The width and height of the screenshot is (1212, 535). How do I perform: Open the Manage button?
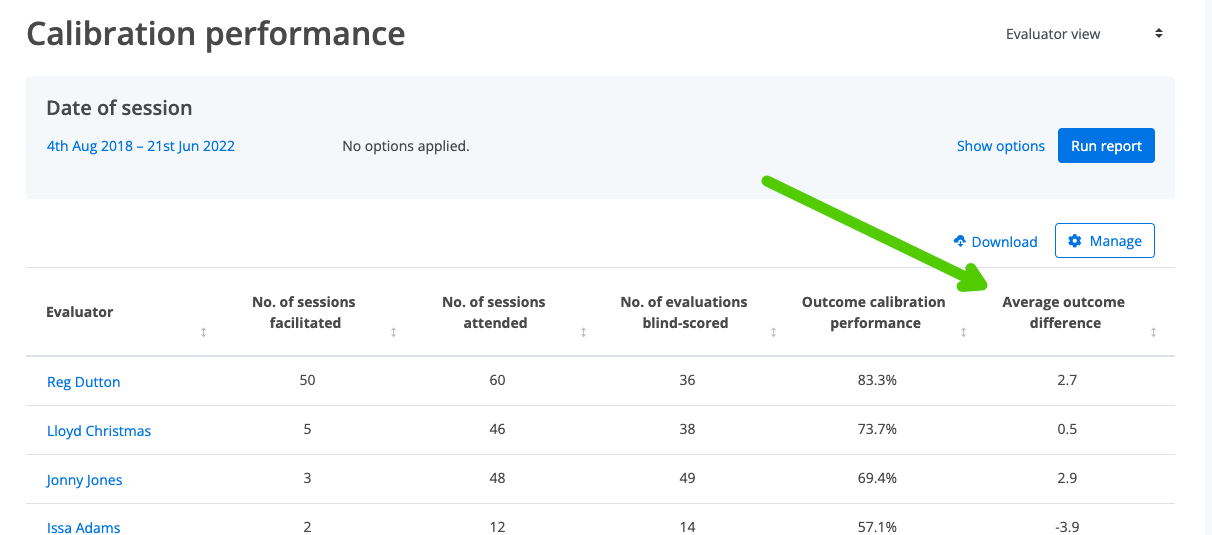[x=1105, y=241]
